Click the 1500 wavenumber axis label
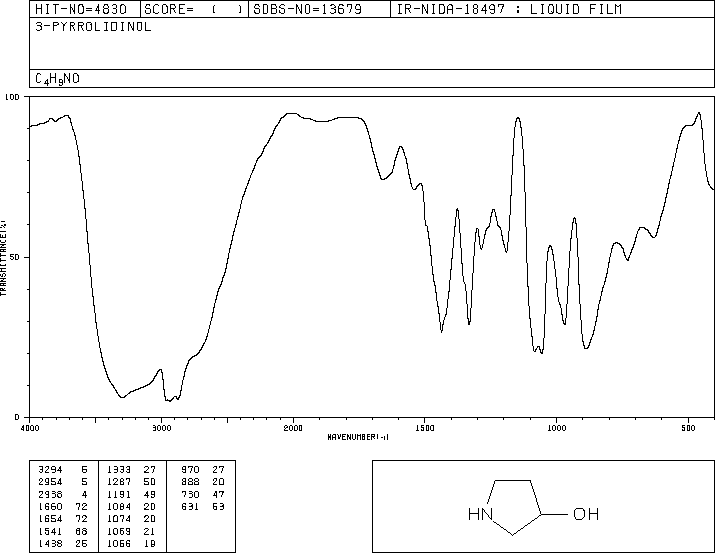Image resolution: width=715 pixels, height=553 pixels. click(425, 428)
